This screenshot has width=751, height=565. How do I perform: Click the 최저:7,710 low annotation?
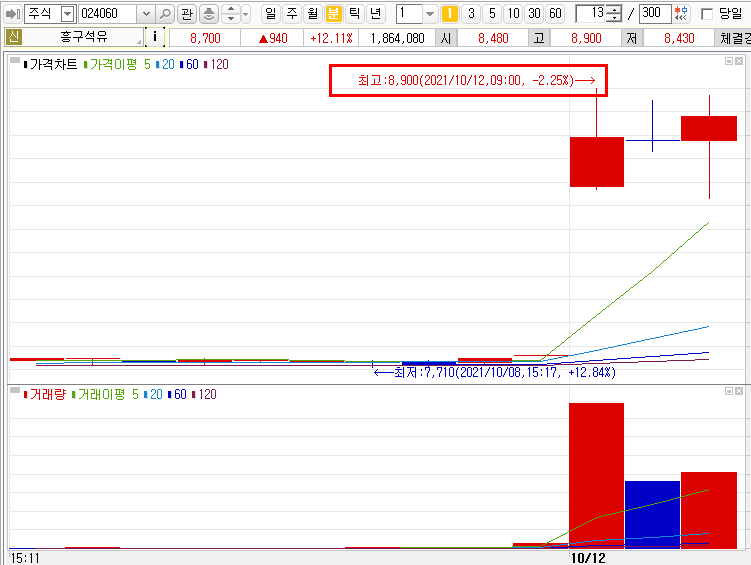click(x=494, y=372)
